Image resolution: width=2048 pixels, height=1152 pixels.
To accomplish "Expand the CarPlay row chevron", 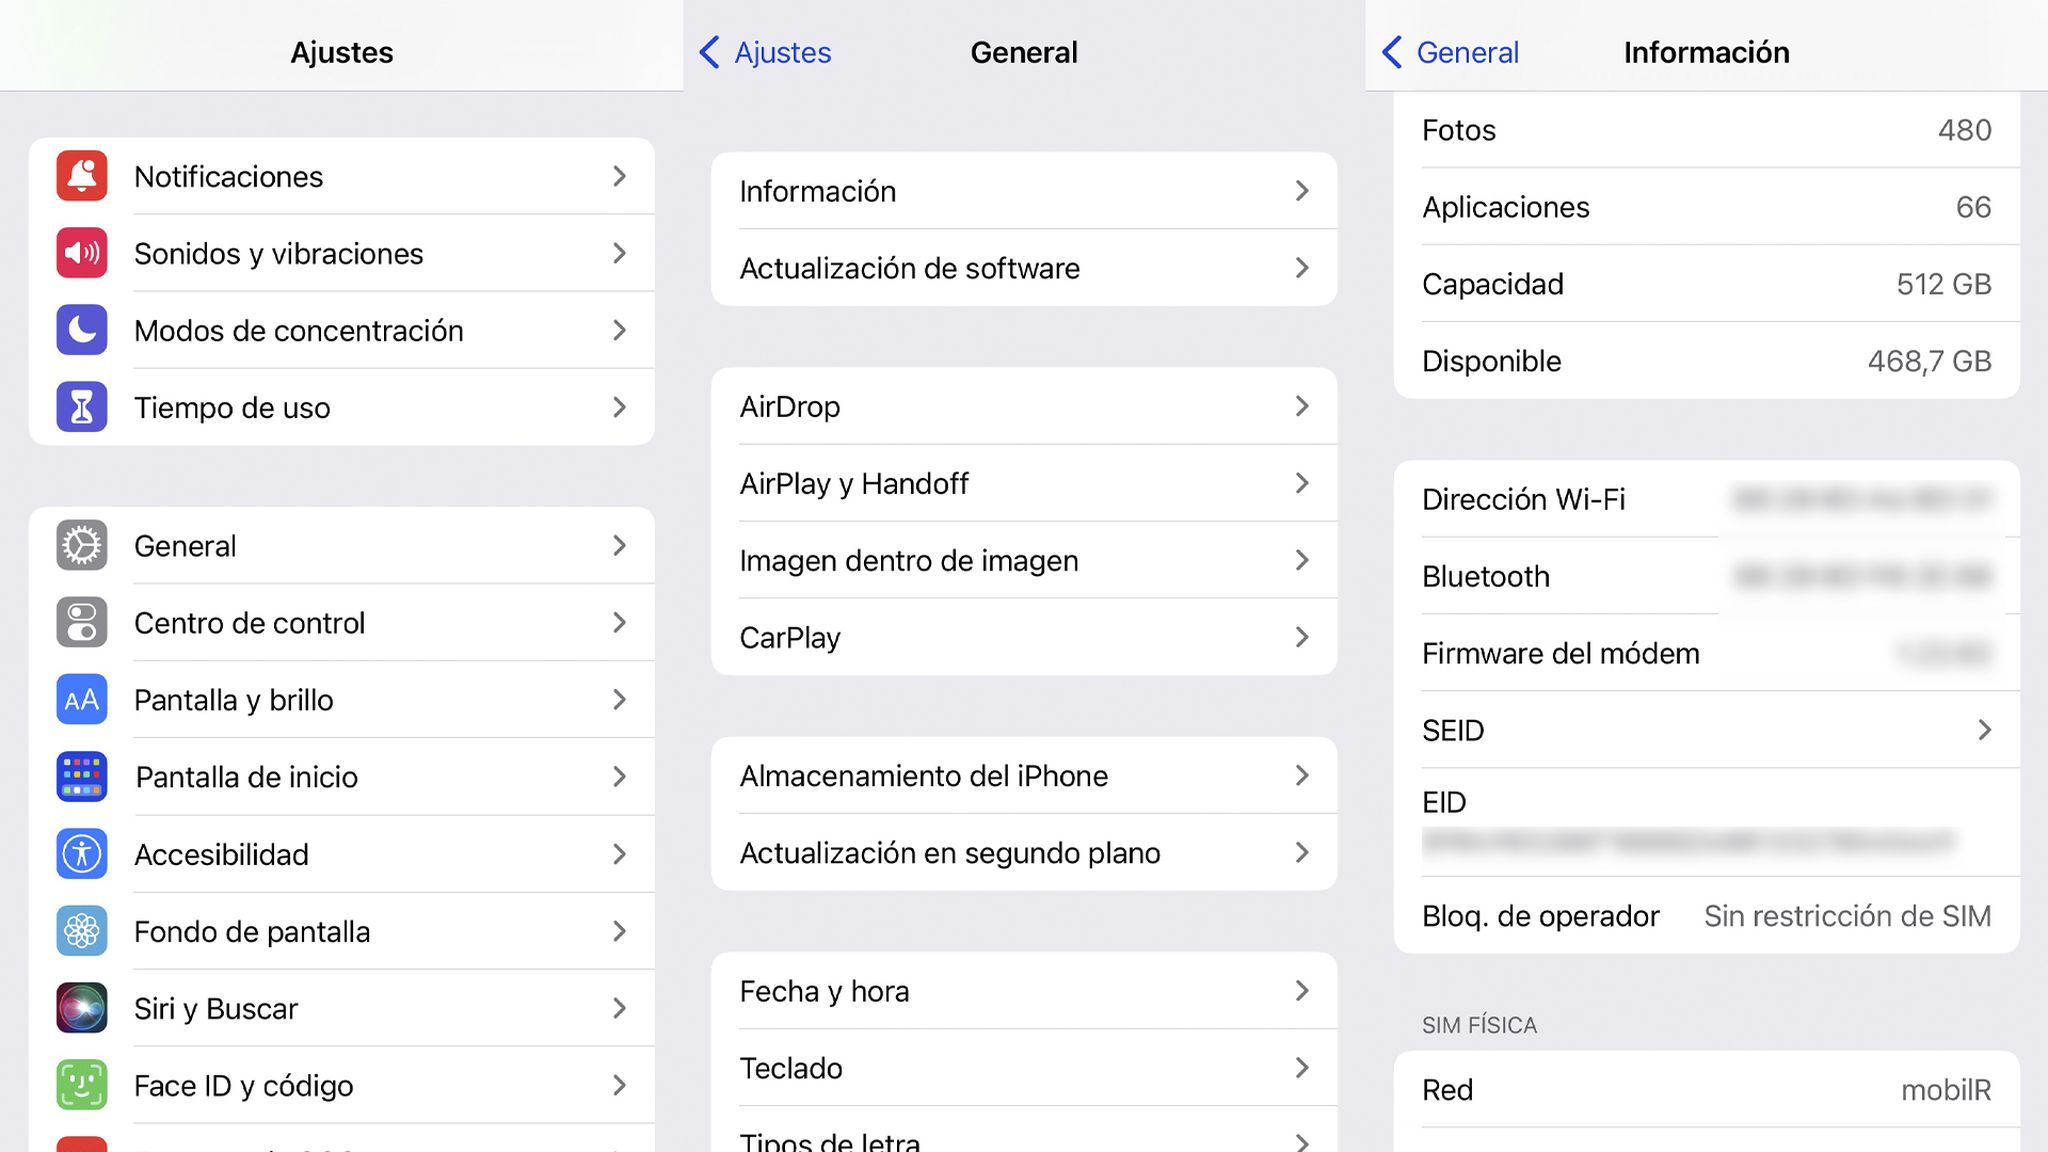I will (x=1302, y=637).
